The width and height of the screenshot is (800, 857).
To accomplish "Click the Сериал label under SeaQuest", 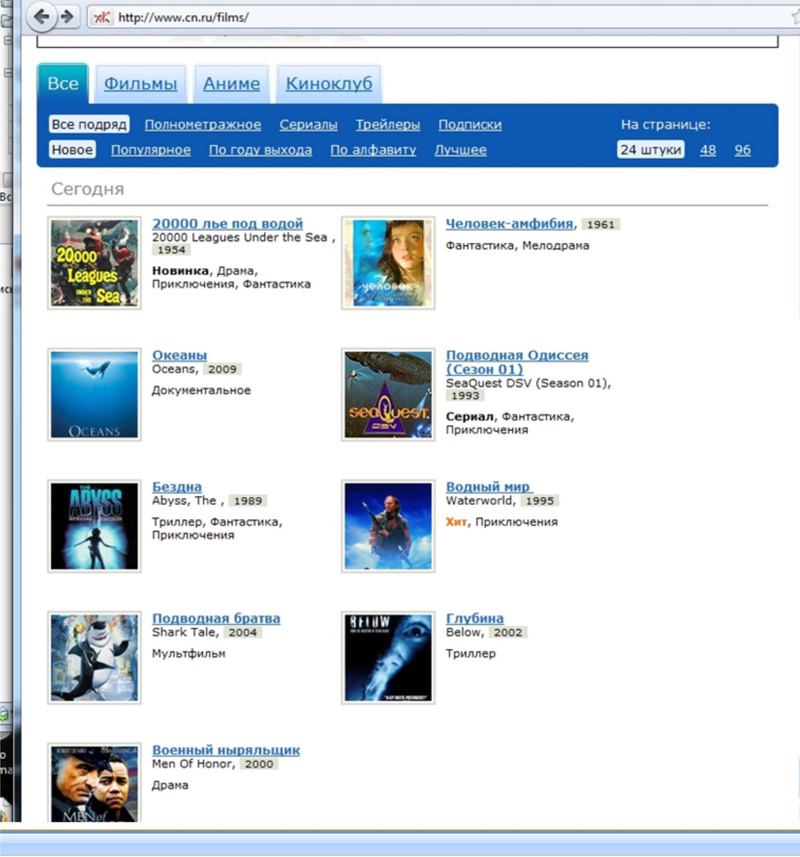I will coord(469,416).
